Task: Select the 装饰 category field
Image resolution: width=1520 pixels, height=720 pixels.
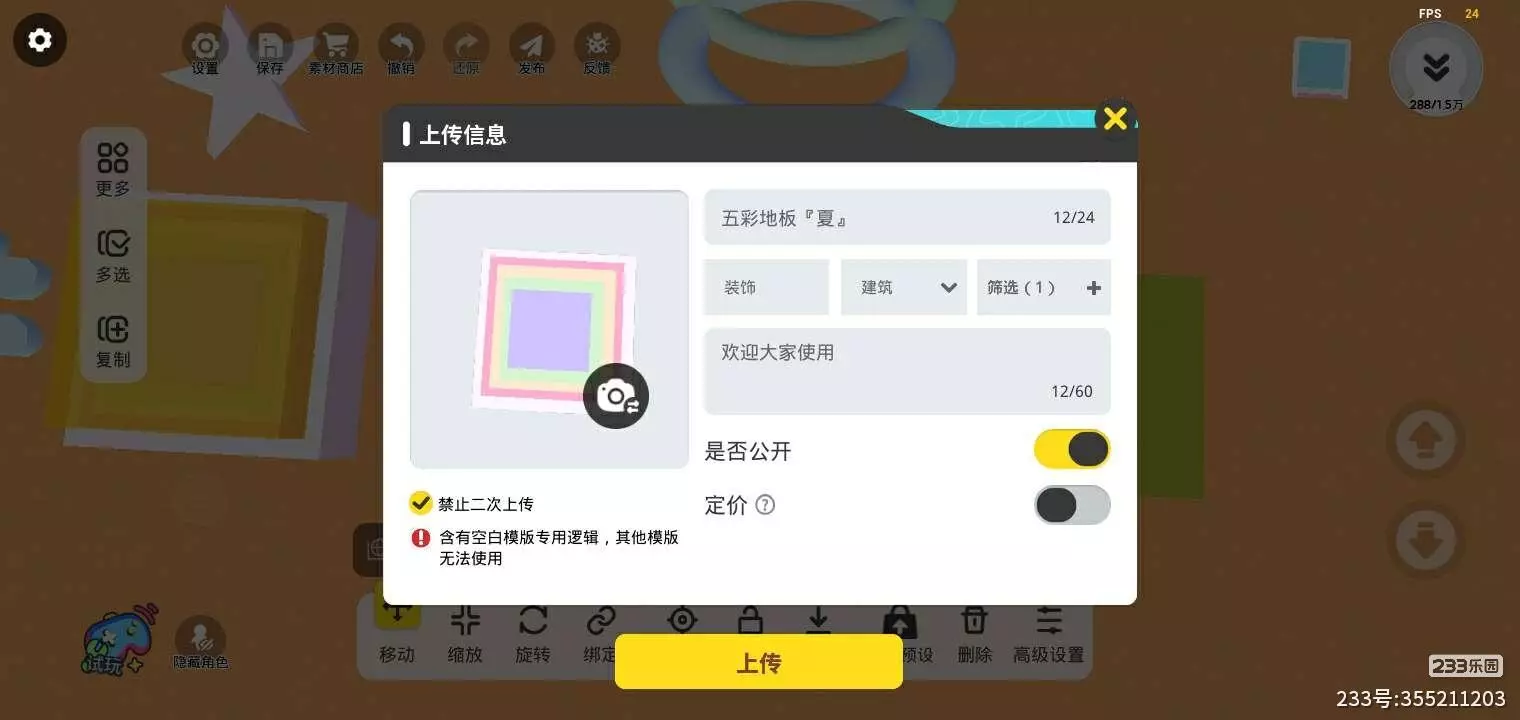Action: coord(767,287)
